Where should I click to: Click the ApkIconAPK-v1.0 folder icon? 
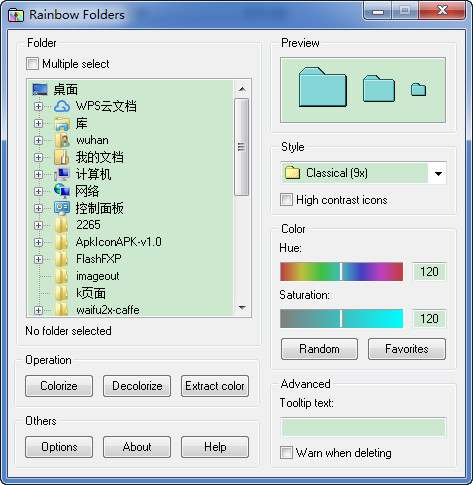[x=62, y=242]
